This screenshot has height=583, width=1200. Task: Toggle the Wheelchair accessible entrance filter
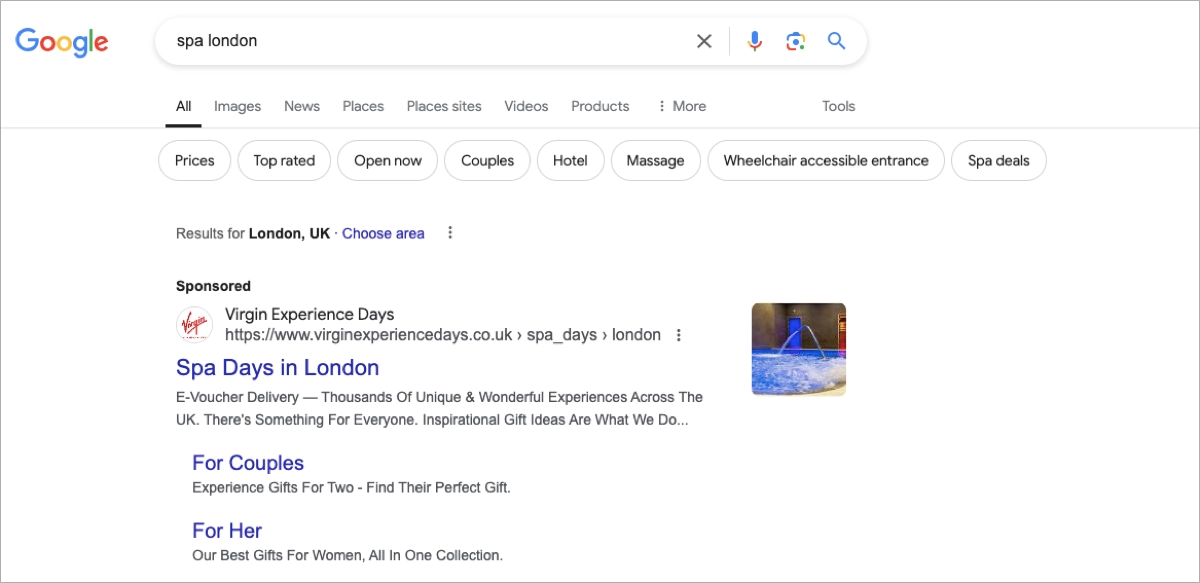pyautogui.click(x=825, y=160)
